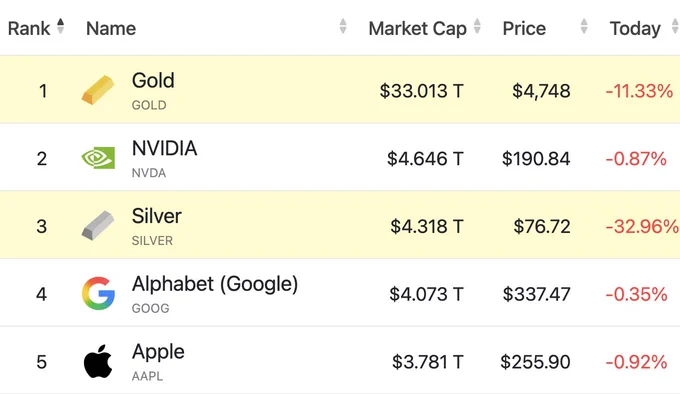
Task: Open the Apple company page
Action: pyautogui.click(x=158, y=352)
